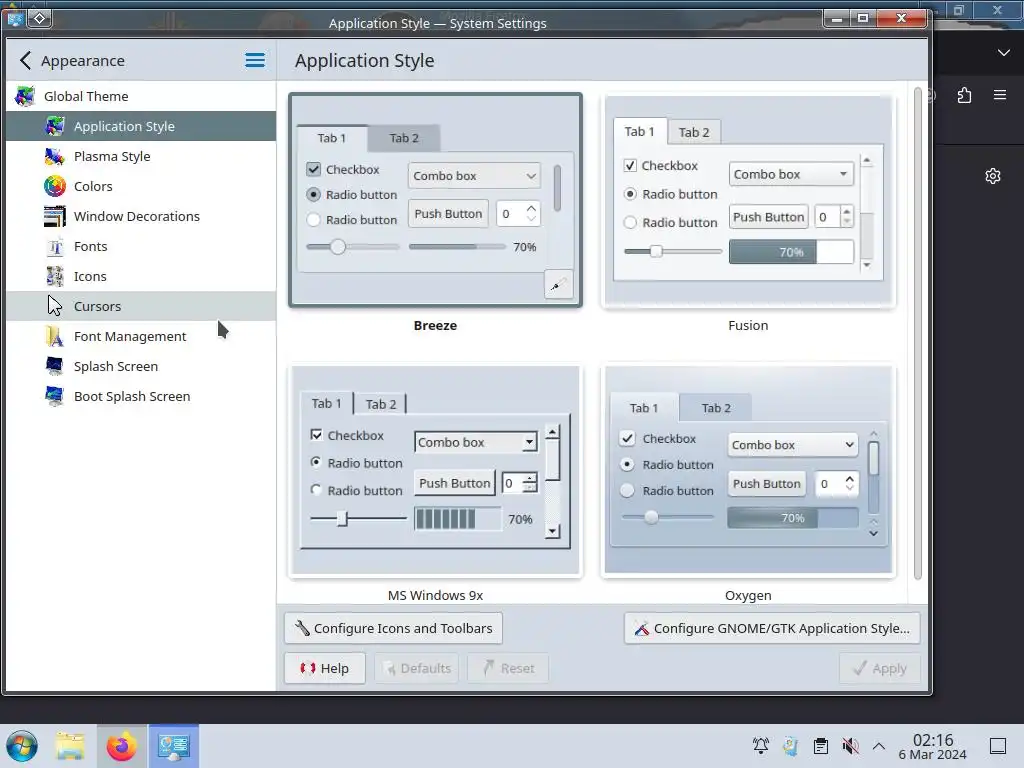This screenshot has width=1024, height=768.
Task: Click the slider handle in Breeze preview
Action: click(338, 247)
